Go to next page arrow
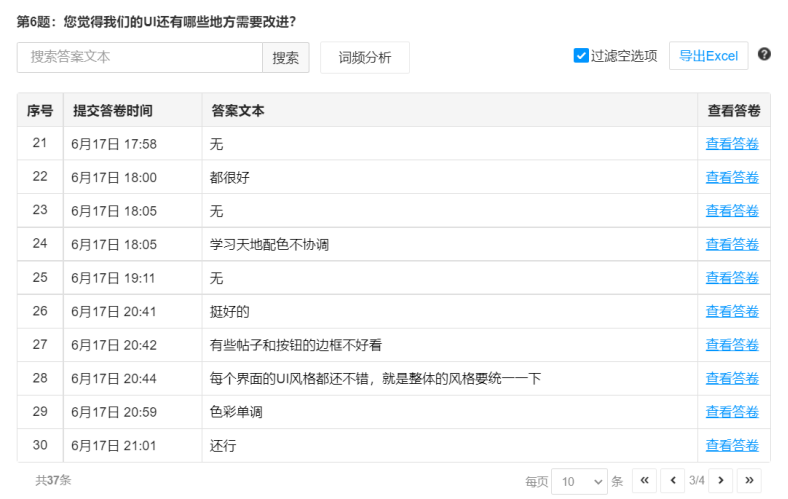This screenshot has width=788, height=499. (x=720, y=480)
